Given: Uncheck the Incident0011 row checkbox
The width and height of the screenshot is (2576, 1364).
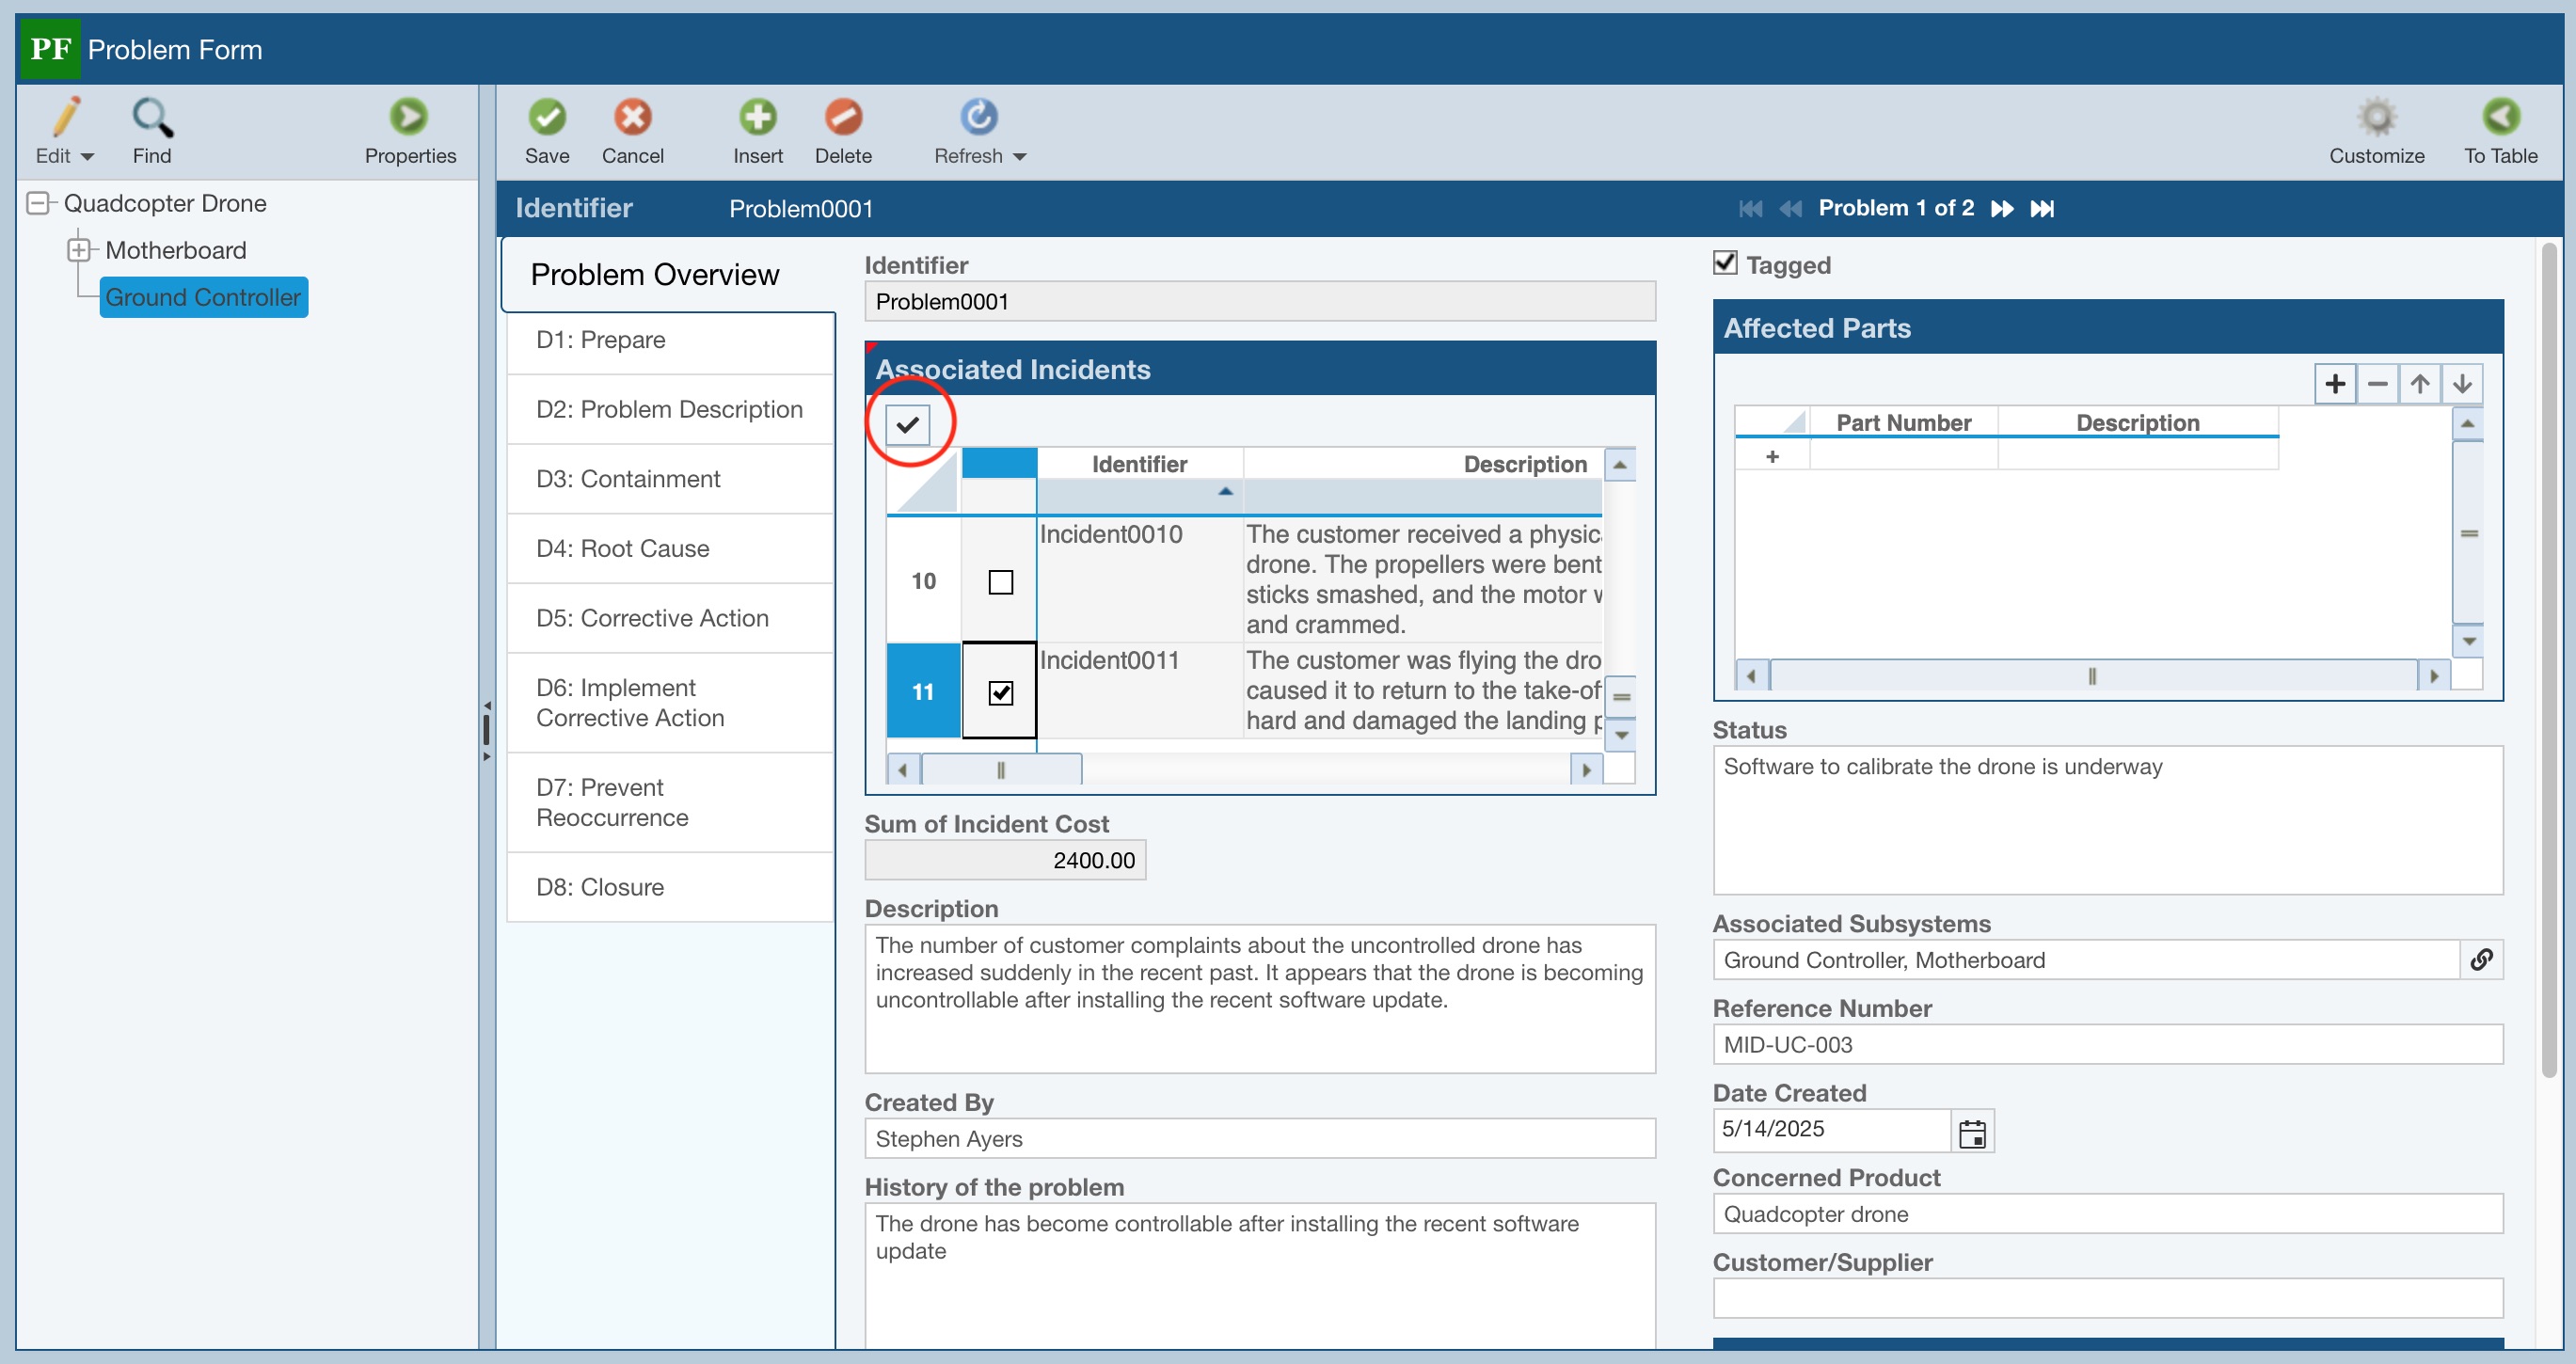Looking at the screenshot, I should coord(1000,692).
